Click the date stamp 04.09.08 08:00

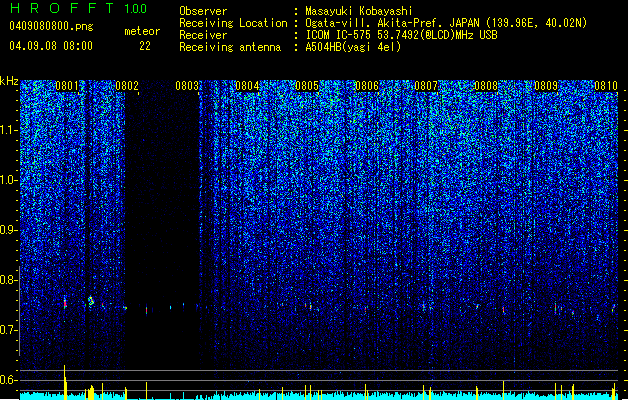51,45
